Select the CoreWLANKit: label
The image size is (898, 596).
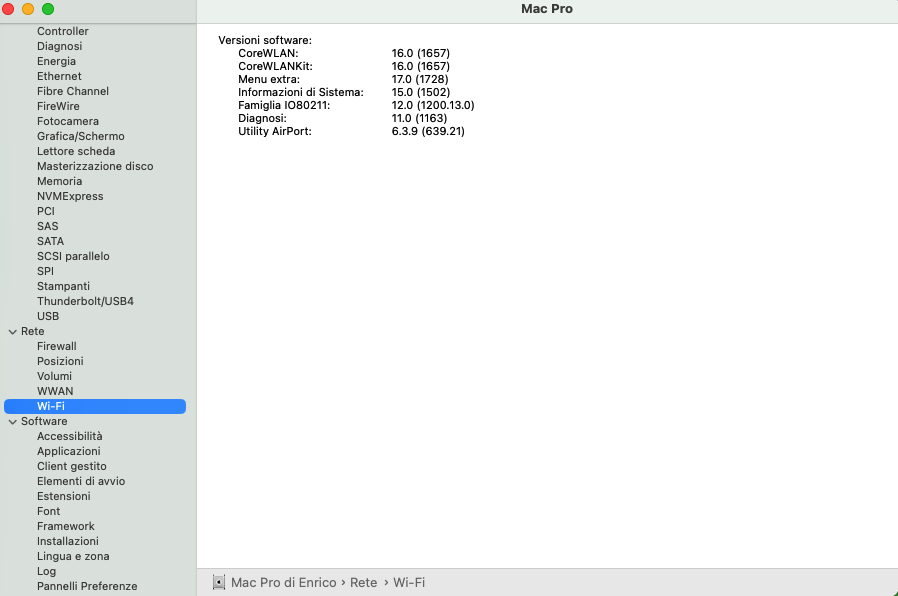pyautogui.click(x=275, y=66)
